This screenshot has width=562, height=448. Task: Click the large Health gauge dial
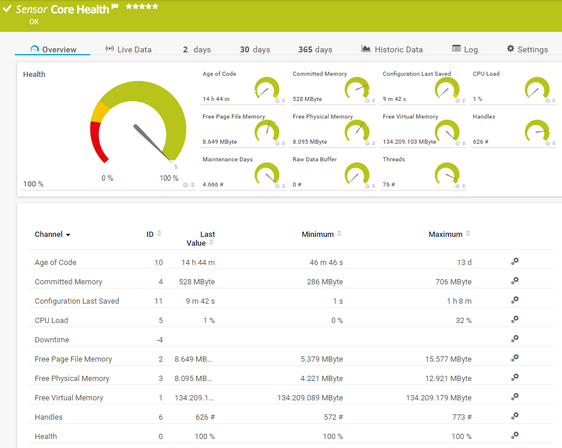(138, 122)
